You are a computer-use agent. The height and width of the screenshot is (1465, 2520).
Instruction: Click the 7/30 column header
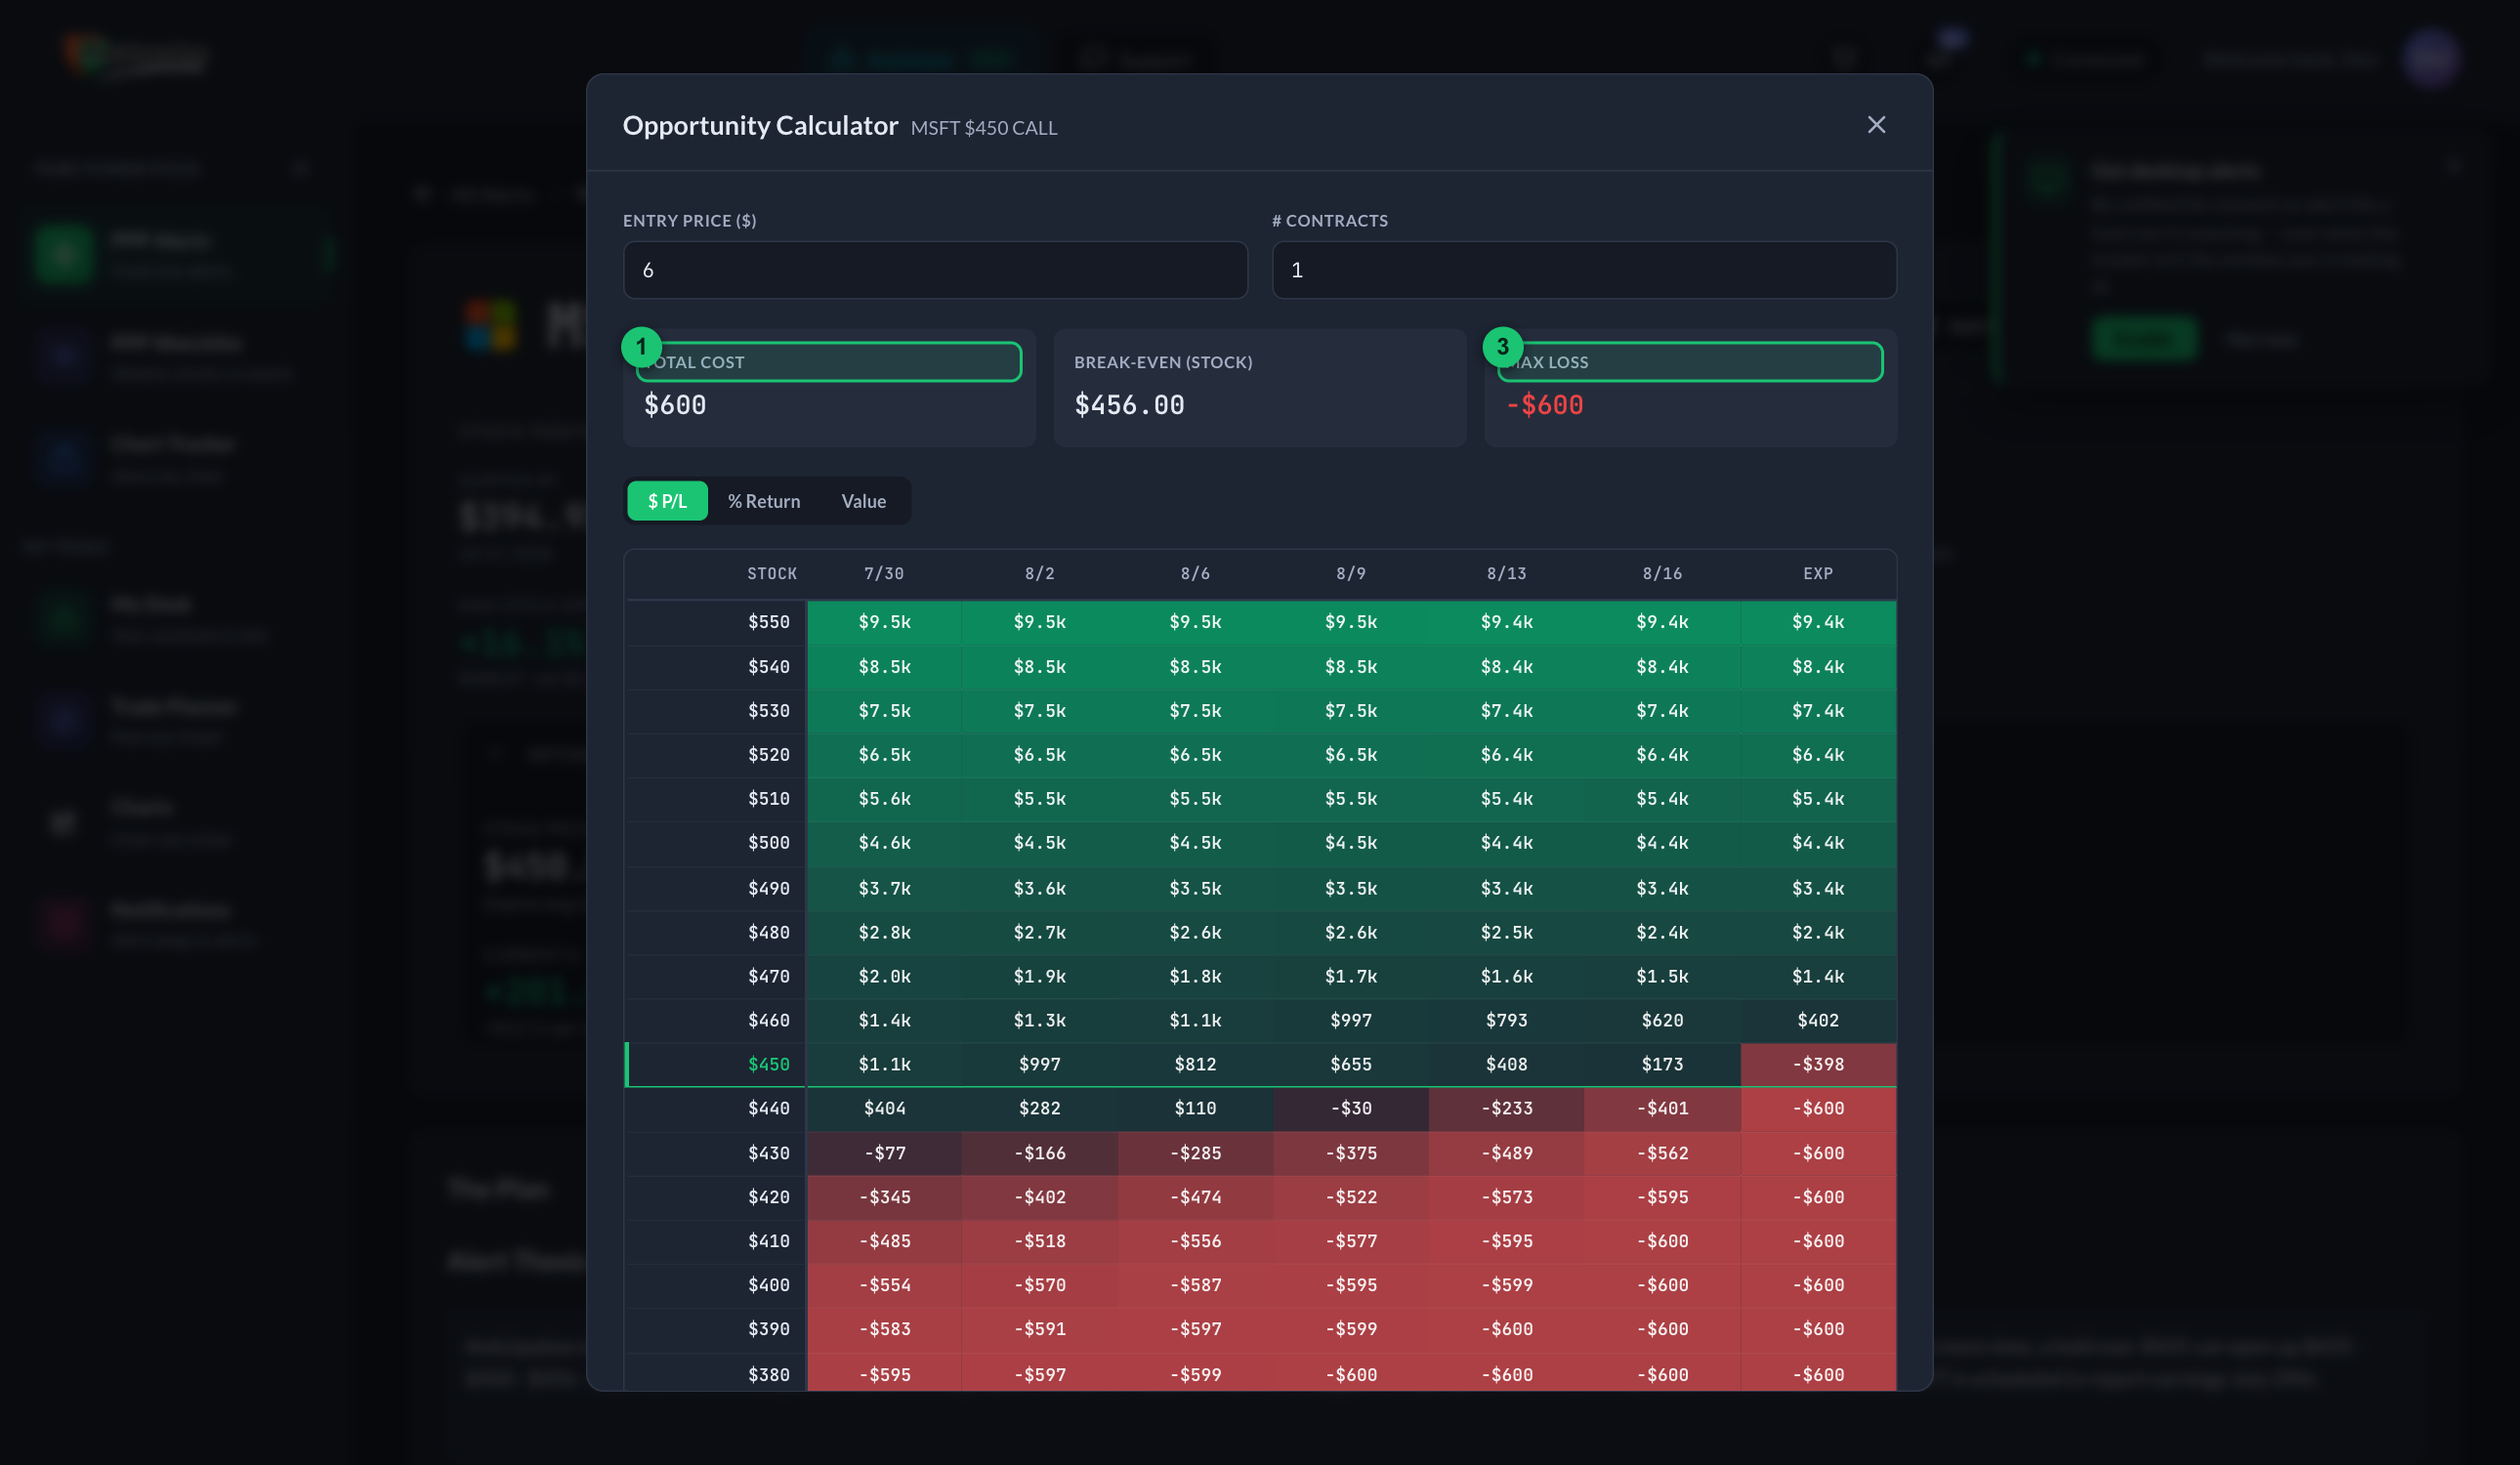pos(884,574)
